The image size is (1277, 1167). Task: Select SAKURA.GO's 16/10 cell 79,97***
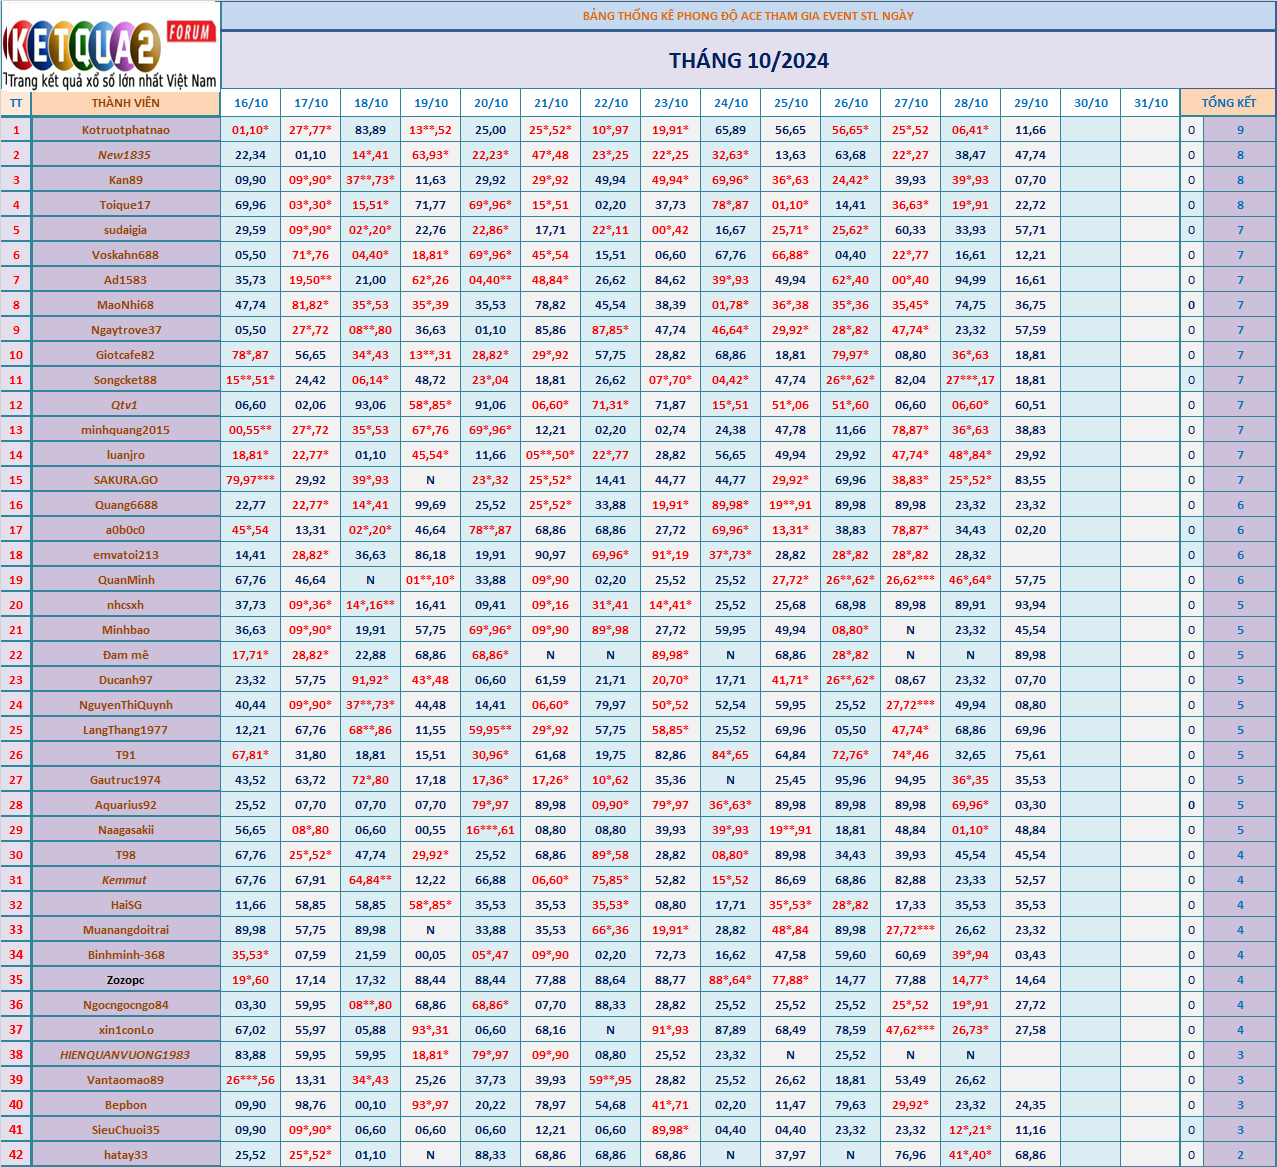(251, 480)
